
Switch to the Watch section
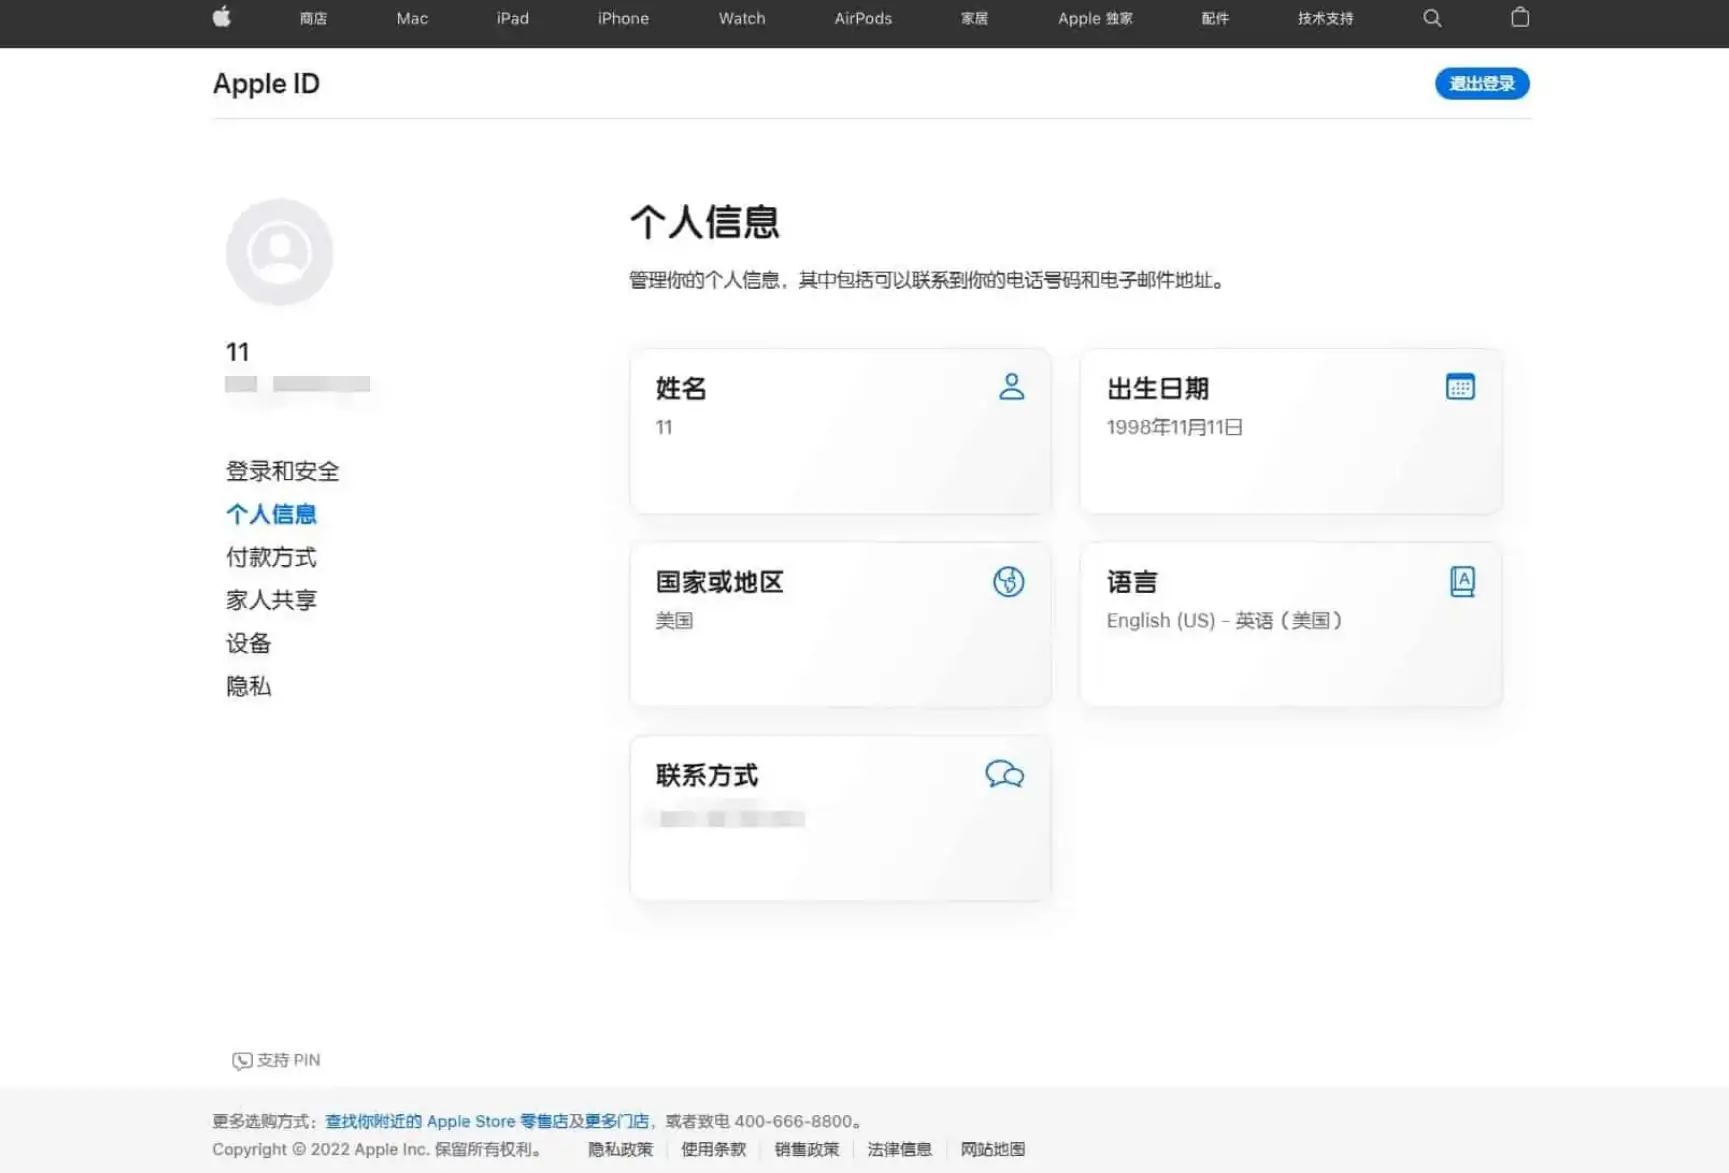pyautogui.click(x=740, y=17)
